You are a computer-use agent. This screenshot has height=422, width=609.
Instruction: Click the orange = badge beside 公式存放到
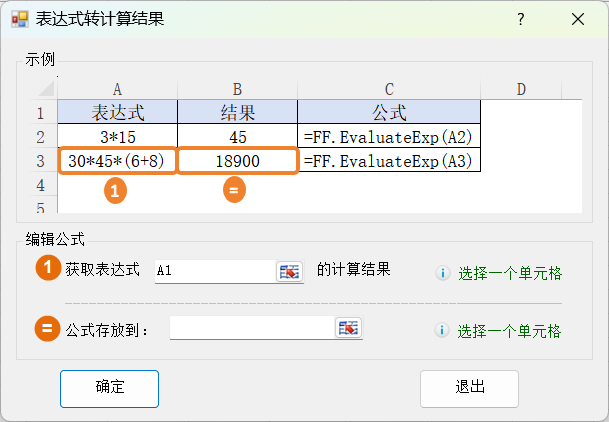[x=47, y=328]
